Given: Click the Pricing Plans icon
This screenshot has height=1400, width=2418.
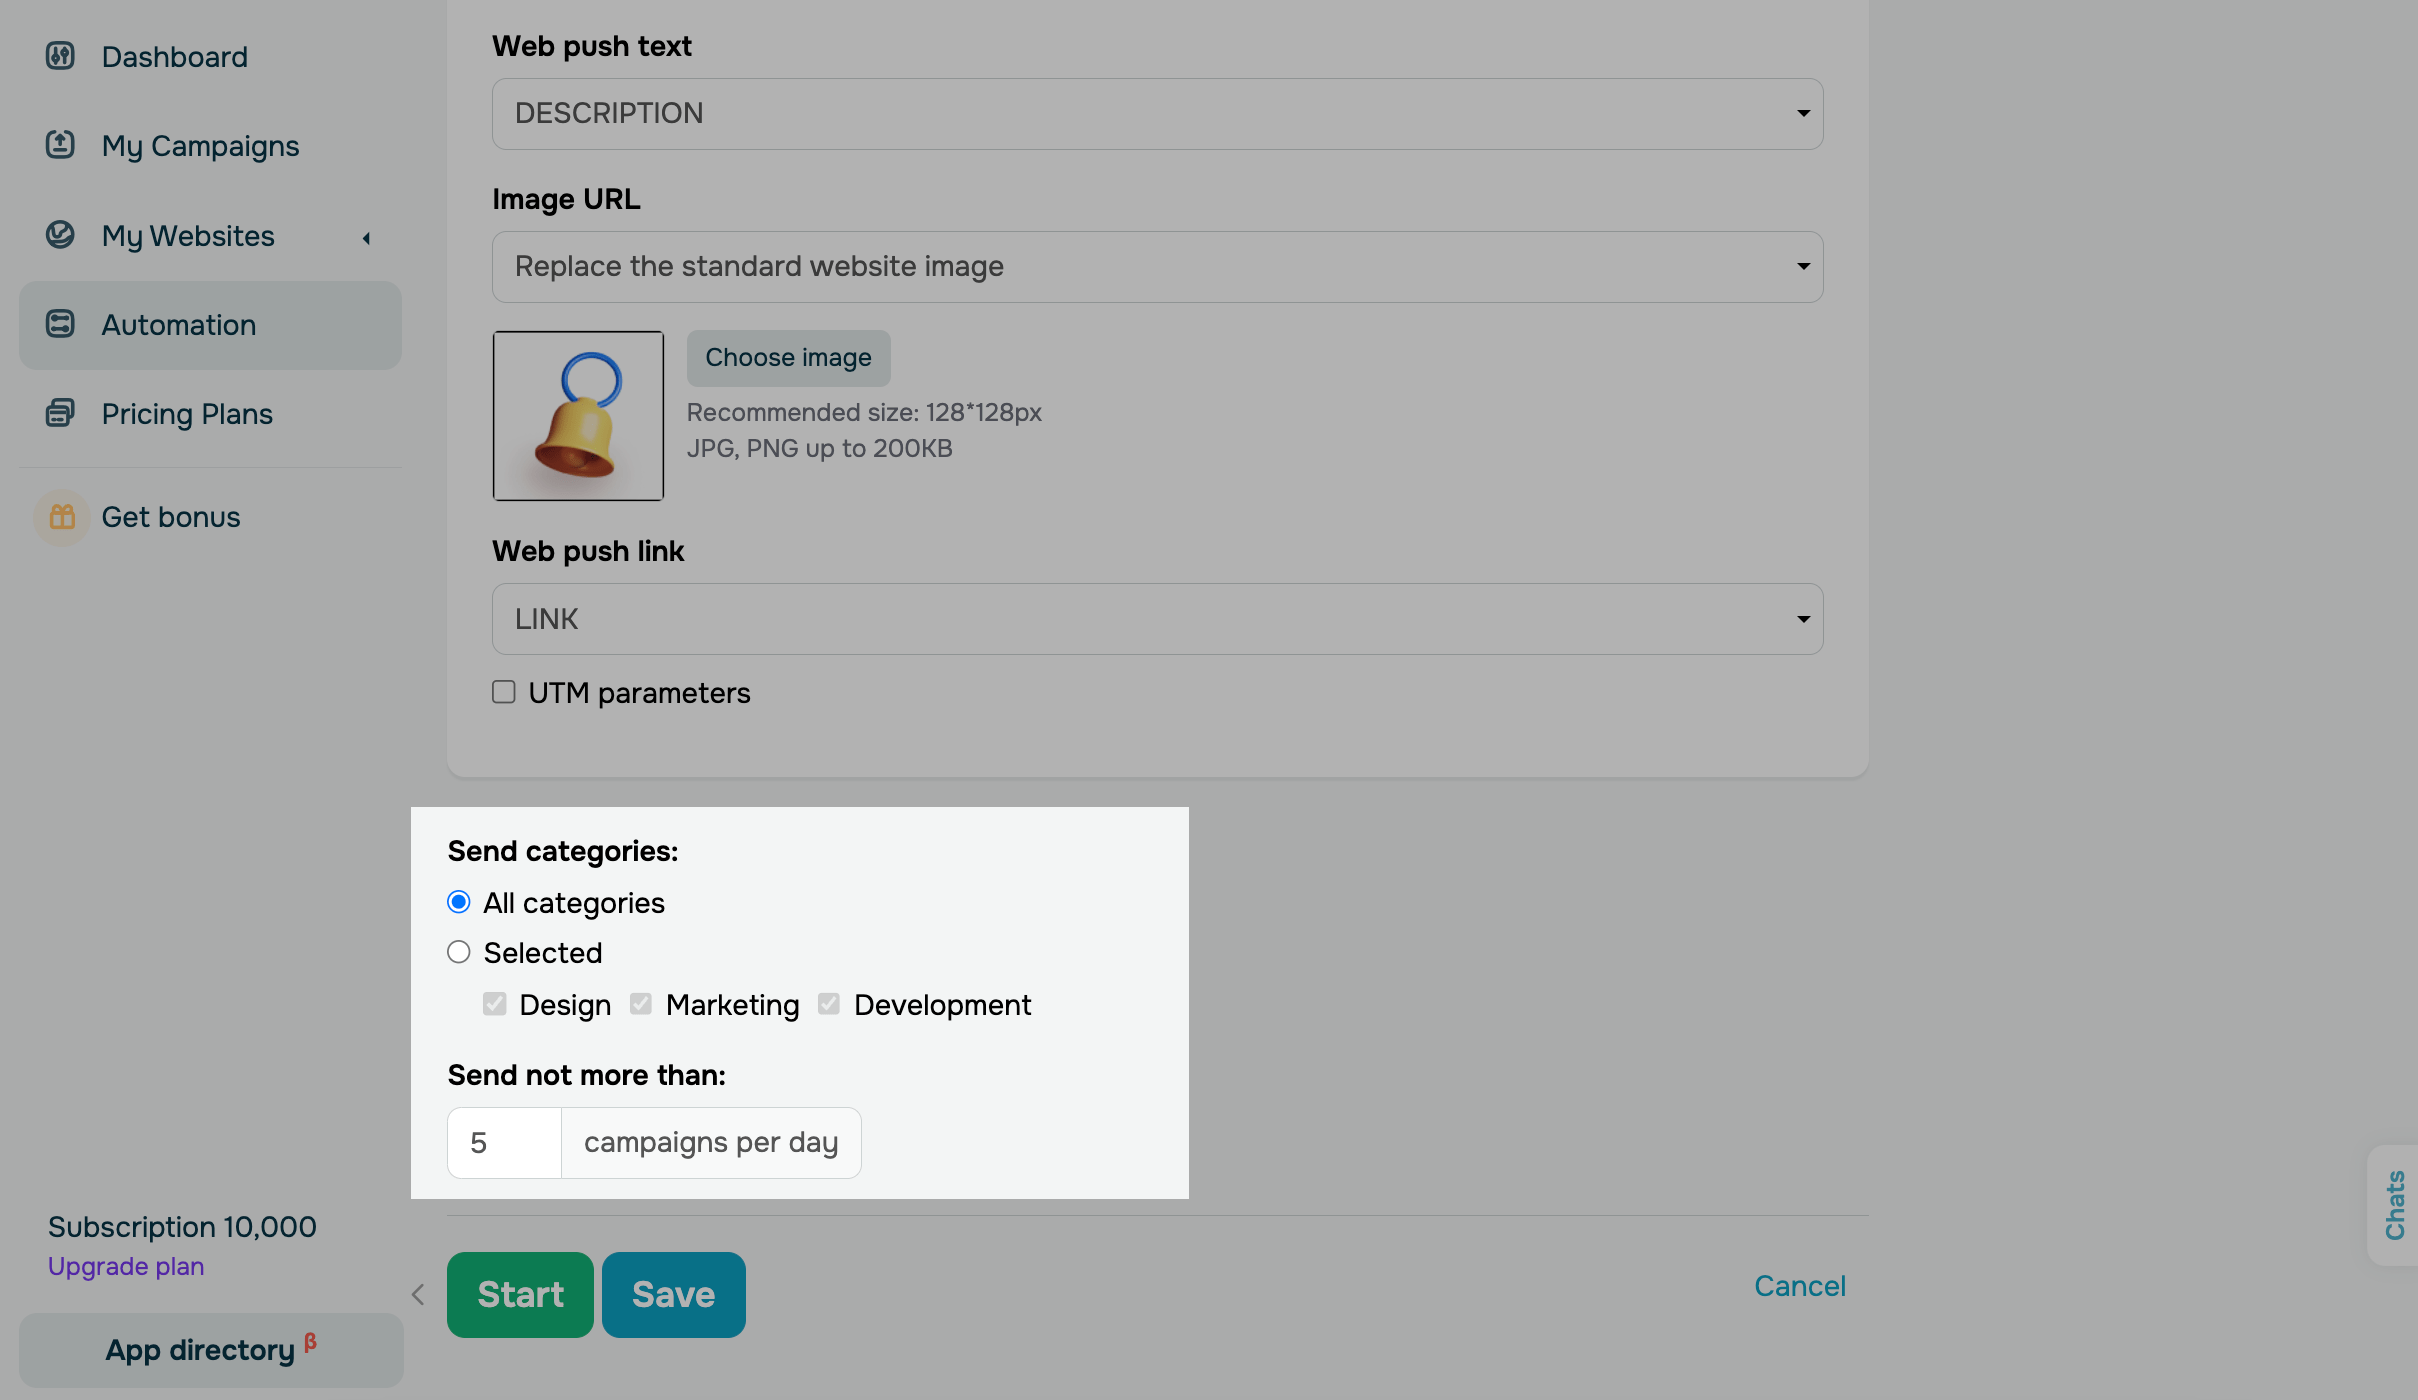Looking at the screenshot, I should (60, 413).
